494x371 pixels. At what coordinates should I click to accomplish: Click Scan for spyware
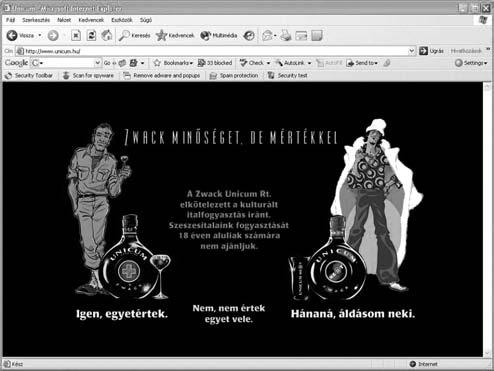[89, 76]
